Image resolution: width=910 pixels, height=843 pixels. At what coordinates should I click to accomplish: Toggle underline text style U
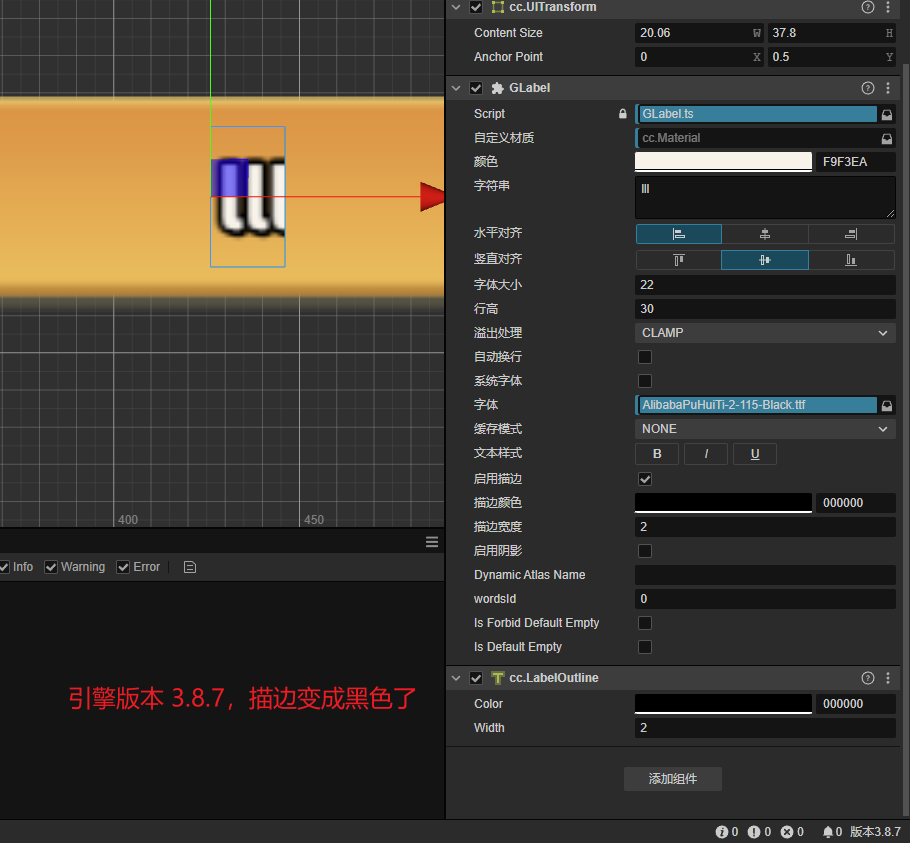click(754, 454)
